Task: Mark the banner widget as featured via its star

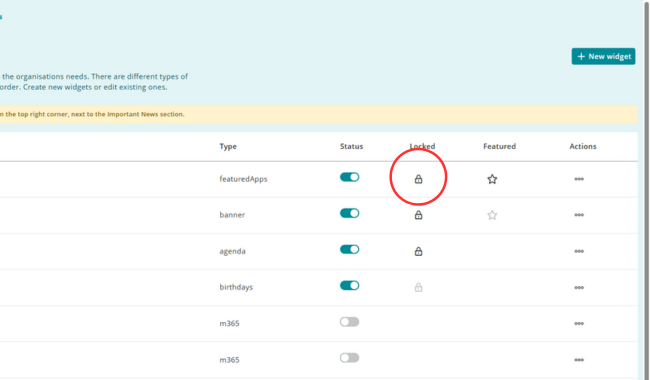Action: click(492, 215)
